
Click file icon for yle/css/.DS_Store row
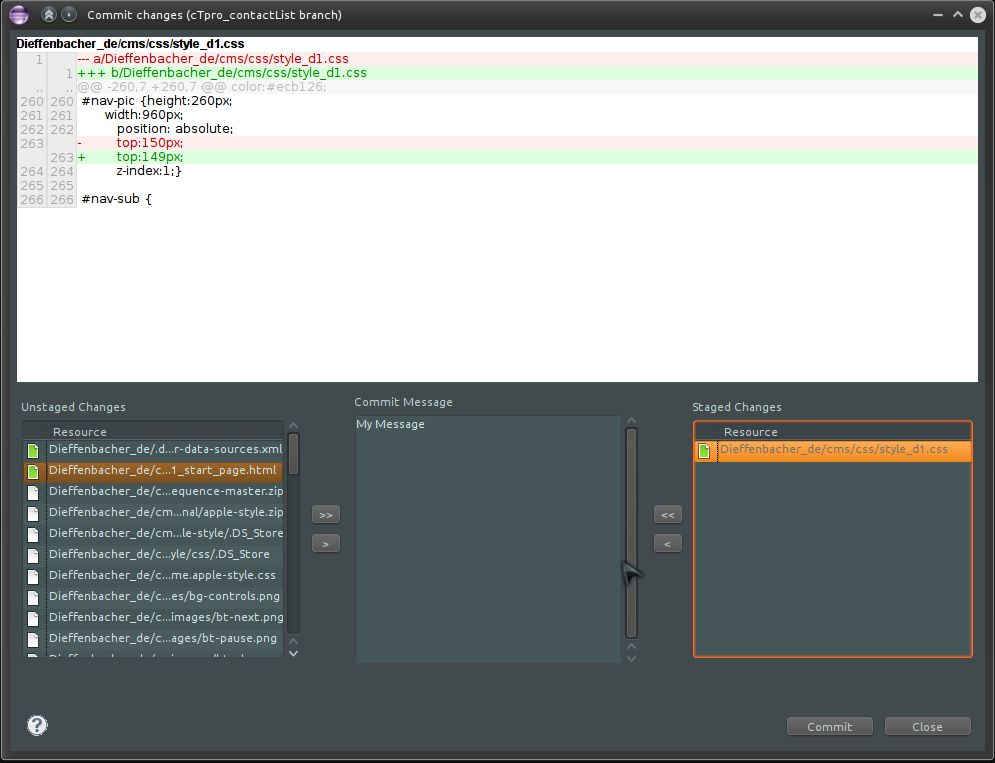point(33,555)
